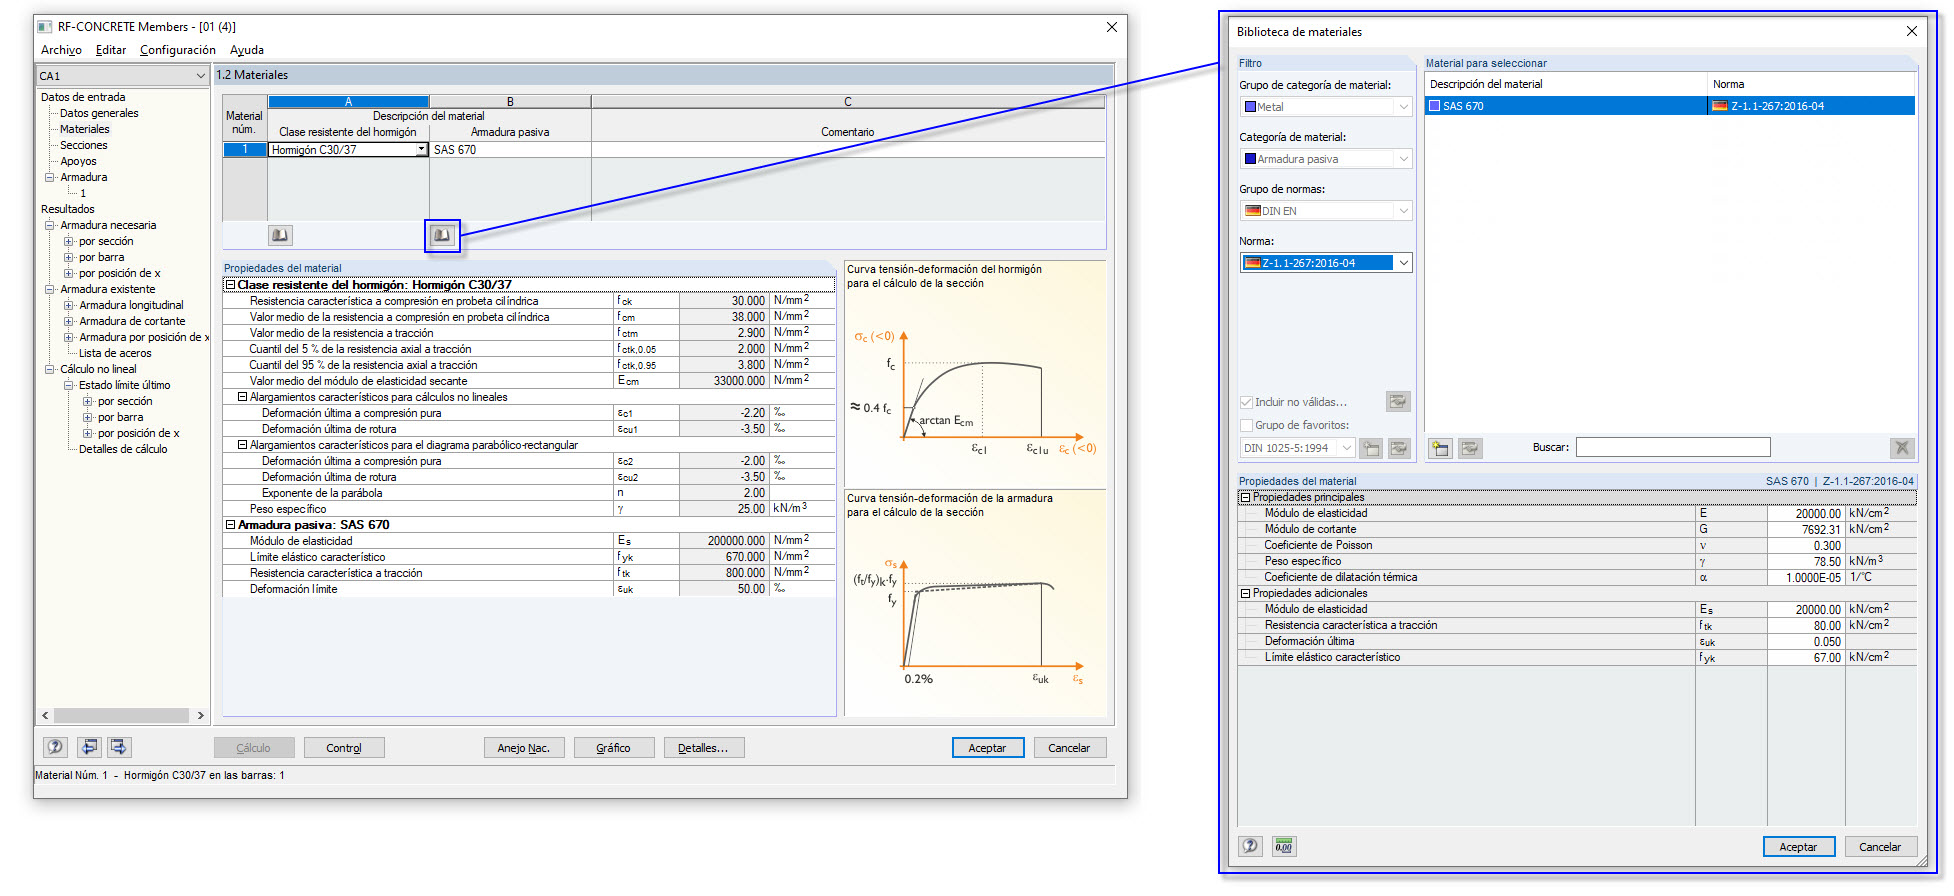Edit selected material icon left of Buscar
This screenshot has width=1954, height=896.
(1470, 448)
